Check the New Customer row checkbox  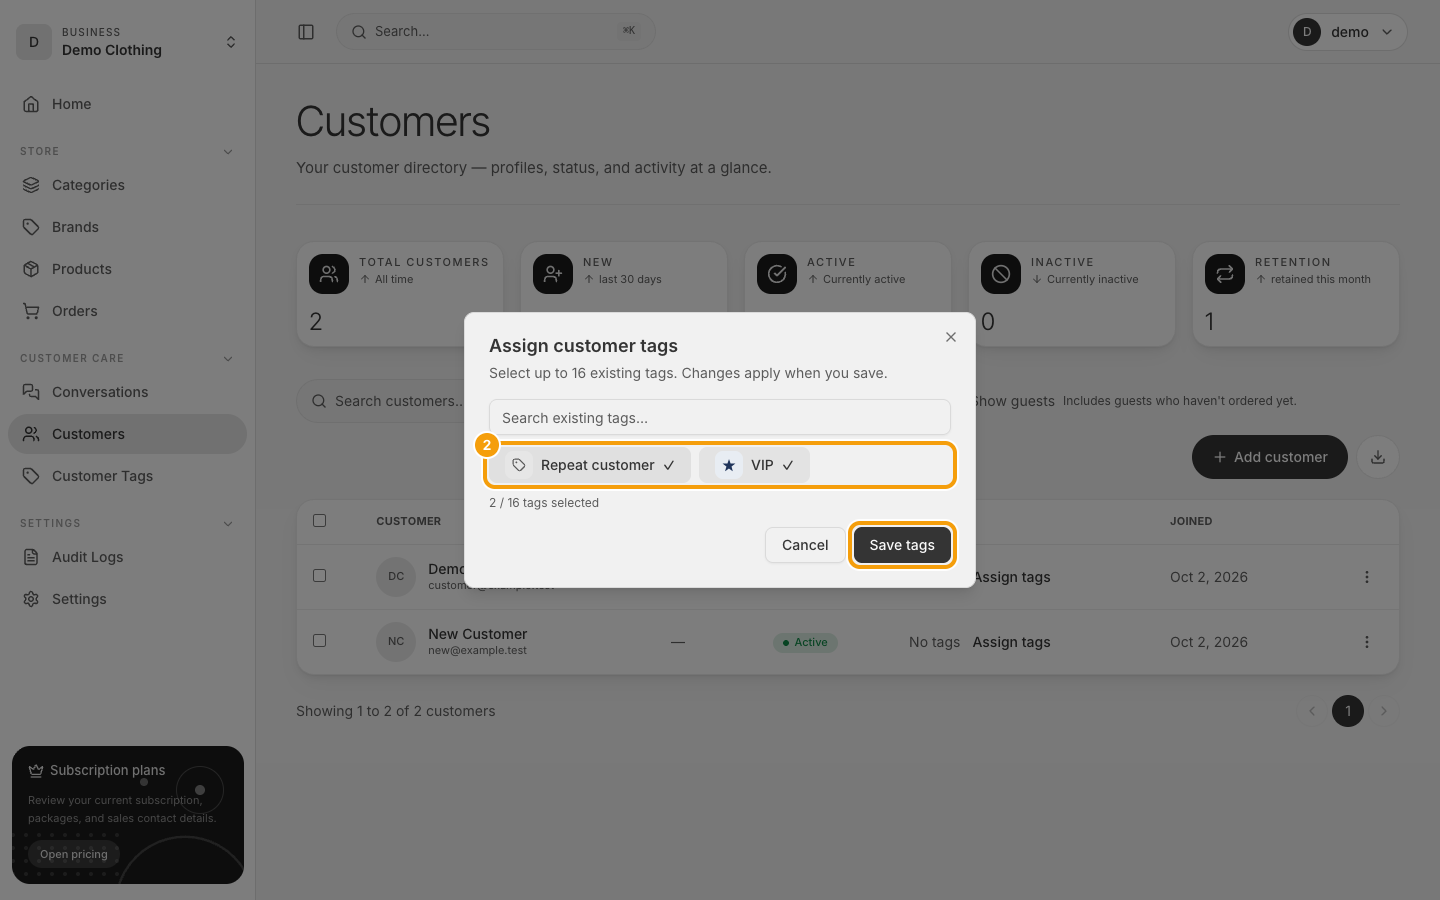point(320,640)
